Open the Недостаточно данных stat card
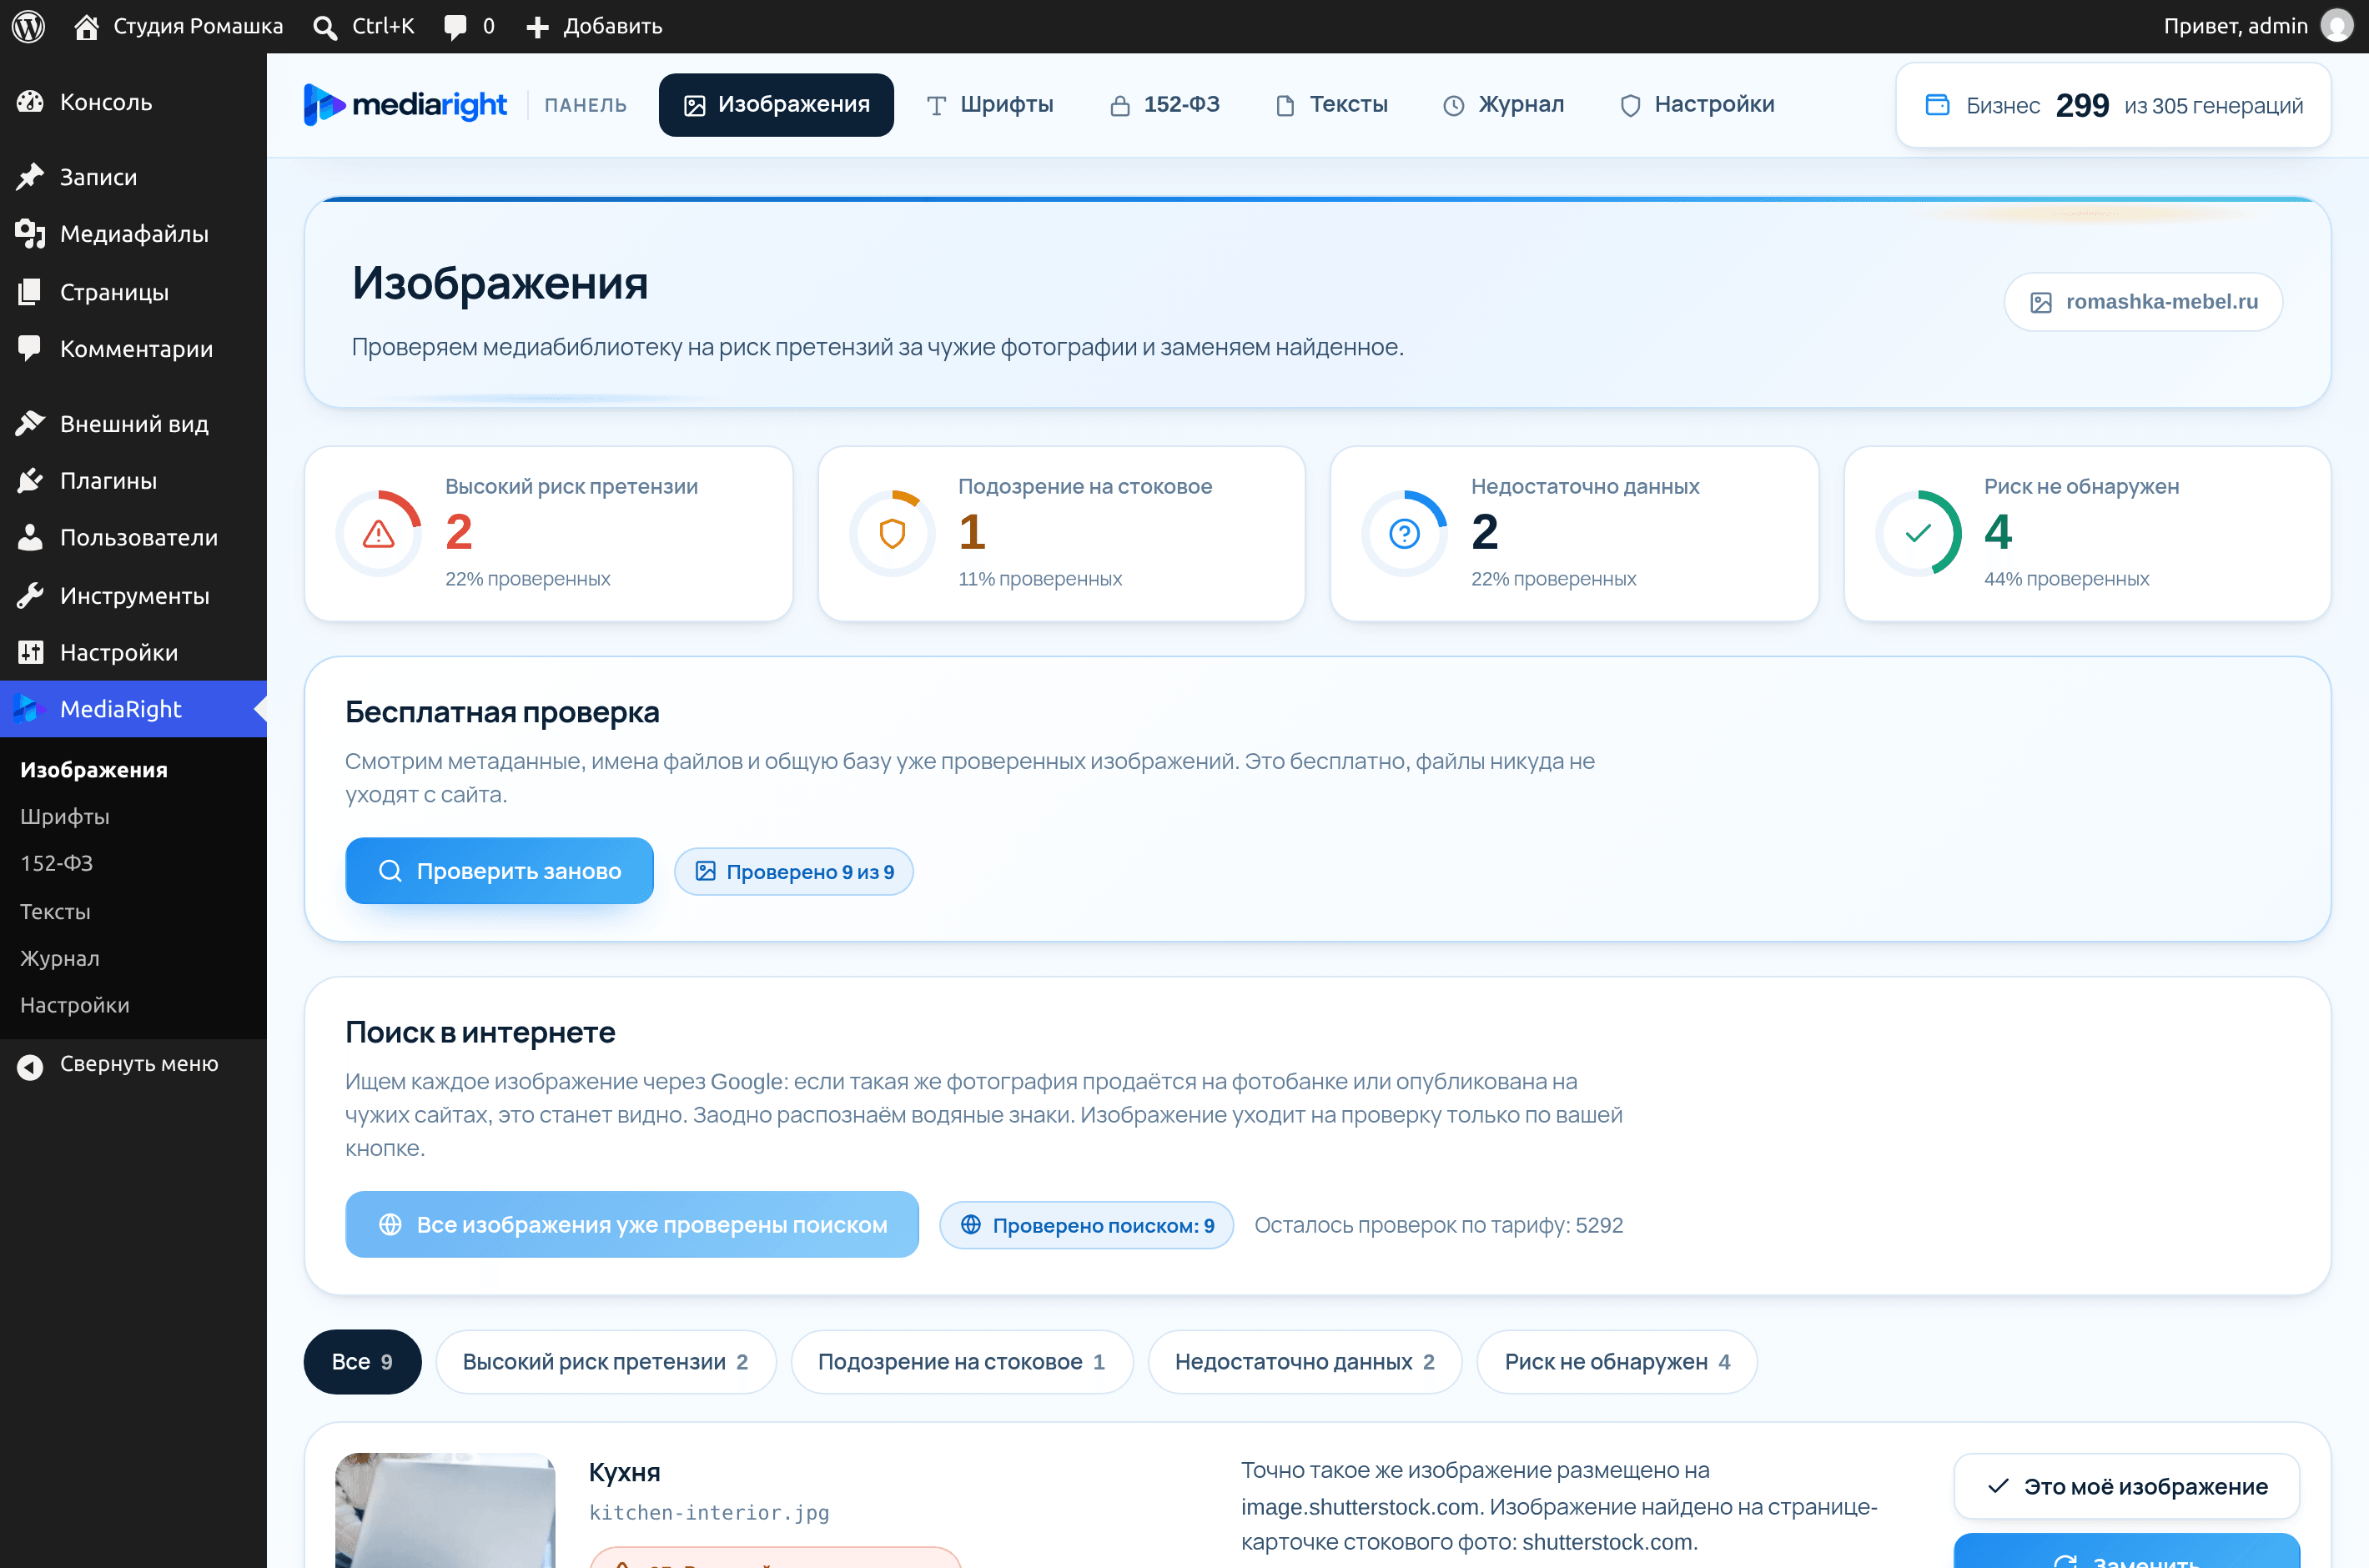The height and width of the screenshot is (1568, 2369). 1575,534
